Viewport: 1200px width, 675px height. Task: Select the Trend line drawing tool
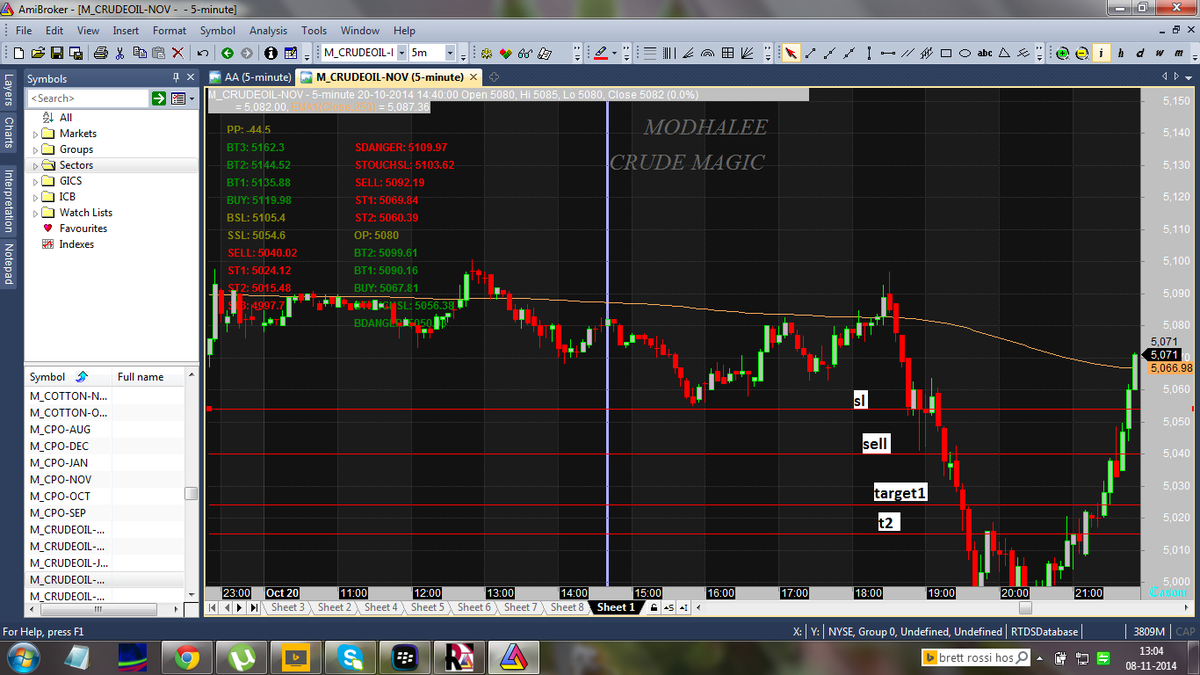click(x=810, y=53)
